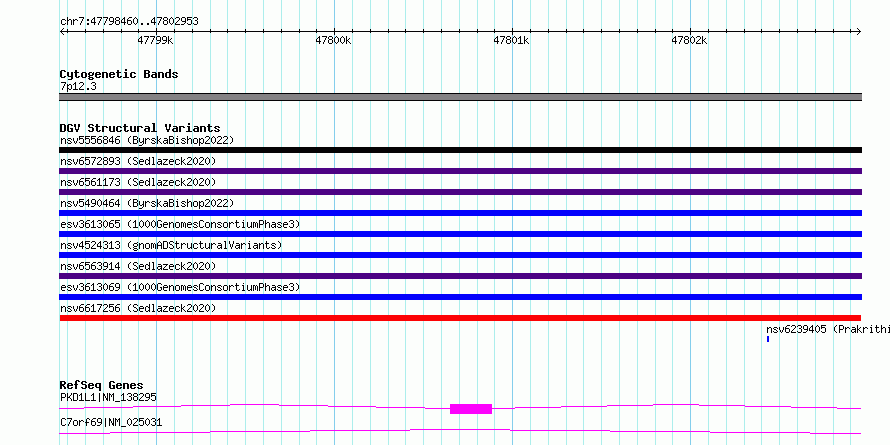Open variant nsv5490464 (ByrskaBishop2022) label
This screenshot has height=445, width=890.
pyautogui.click(x=147, y=203)
